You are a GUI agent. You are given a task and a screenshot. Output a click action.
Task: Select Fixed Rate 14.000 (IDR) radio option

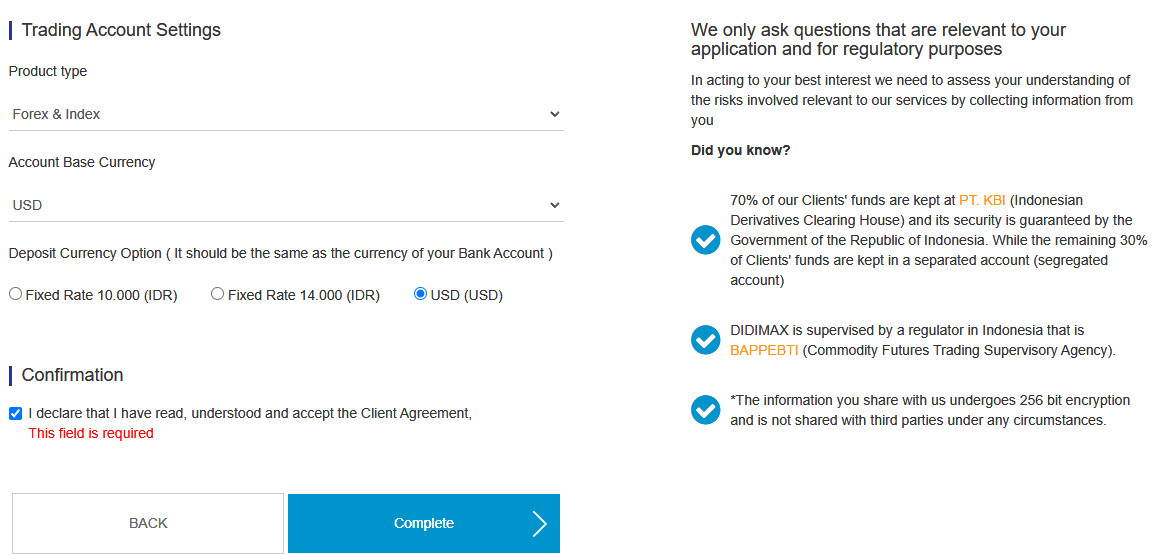[x=217, y=294]
